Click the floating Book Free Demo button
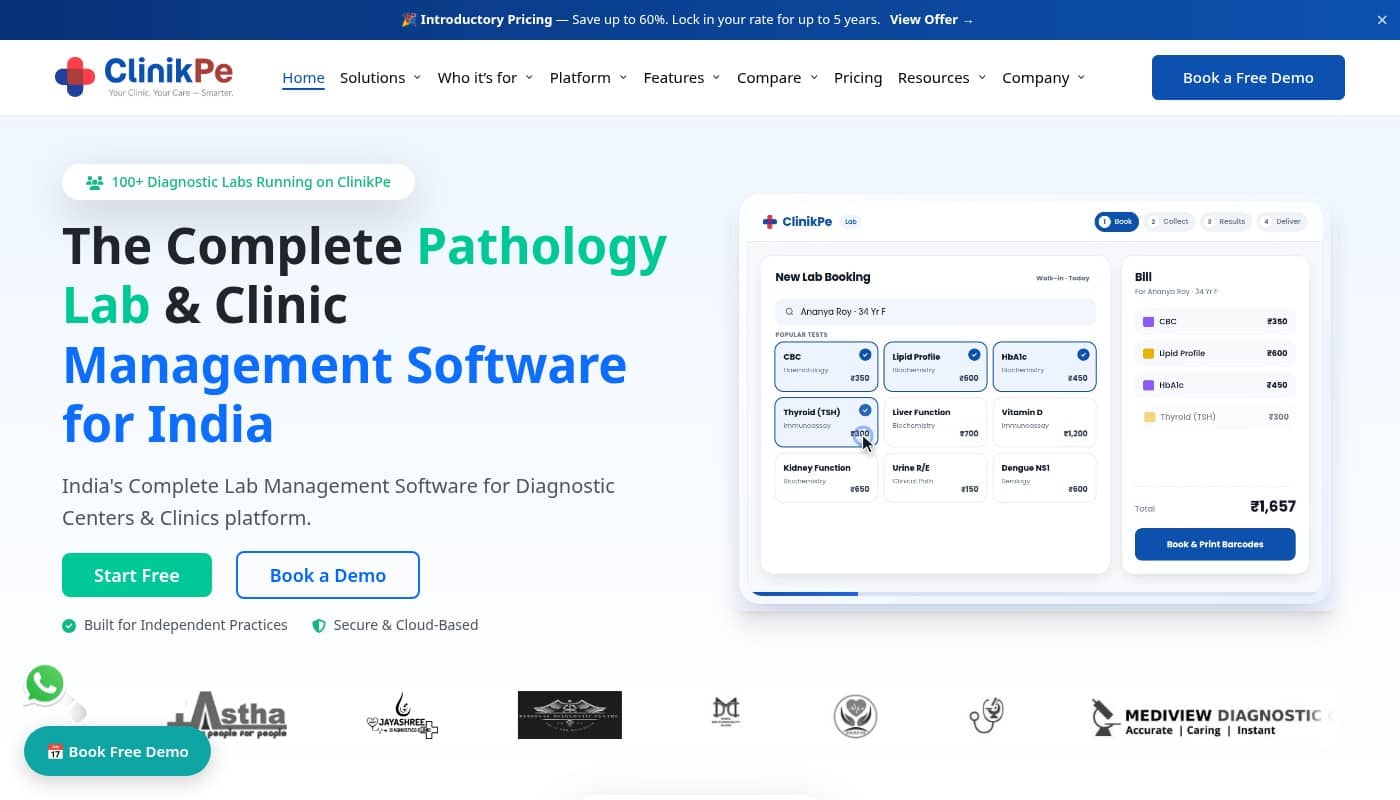This screenshot has width=1400, height=800. point(117,751)
